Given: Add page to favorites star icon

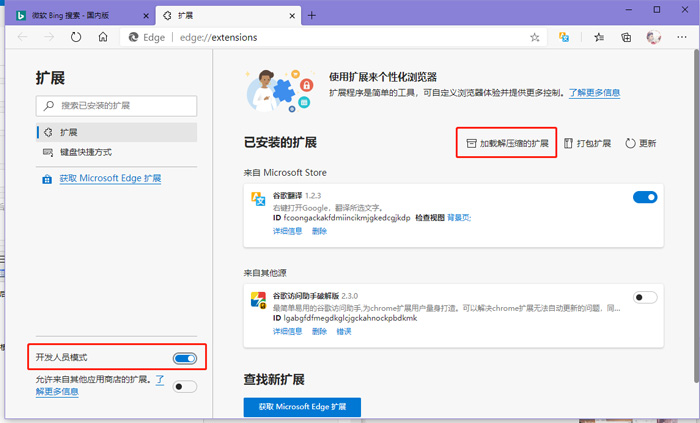Looking at the screenshot, I should [535, 37].
